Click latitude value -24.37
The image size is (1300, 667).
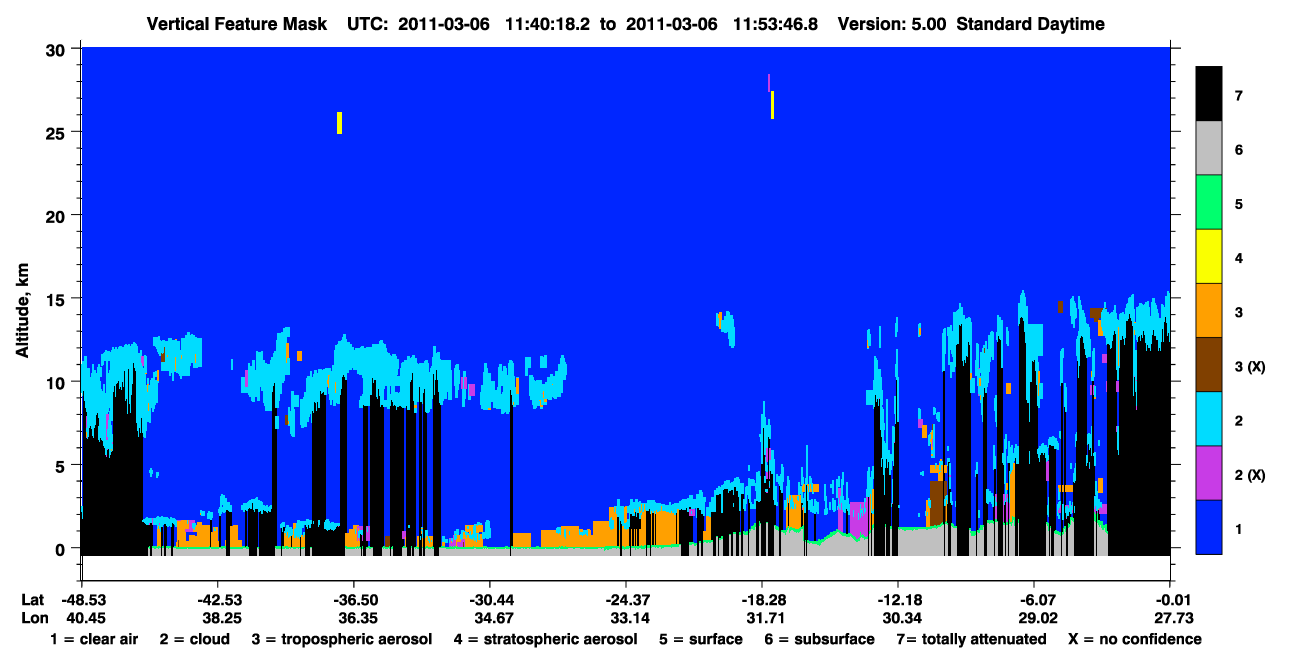click(x=625, y=599)
